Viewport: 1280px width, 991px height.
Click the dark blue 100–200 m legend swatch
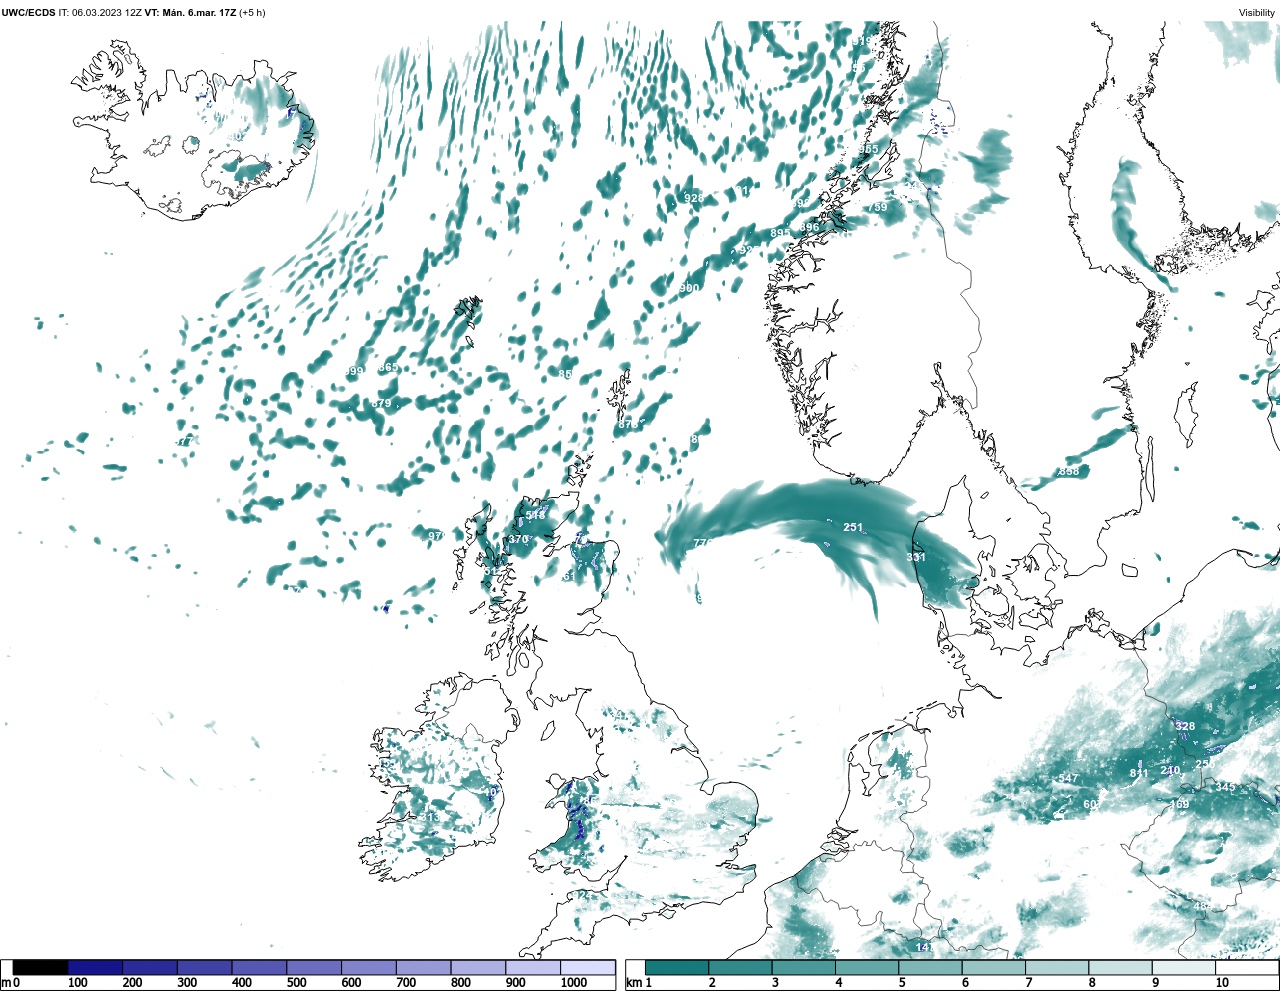95,967
